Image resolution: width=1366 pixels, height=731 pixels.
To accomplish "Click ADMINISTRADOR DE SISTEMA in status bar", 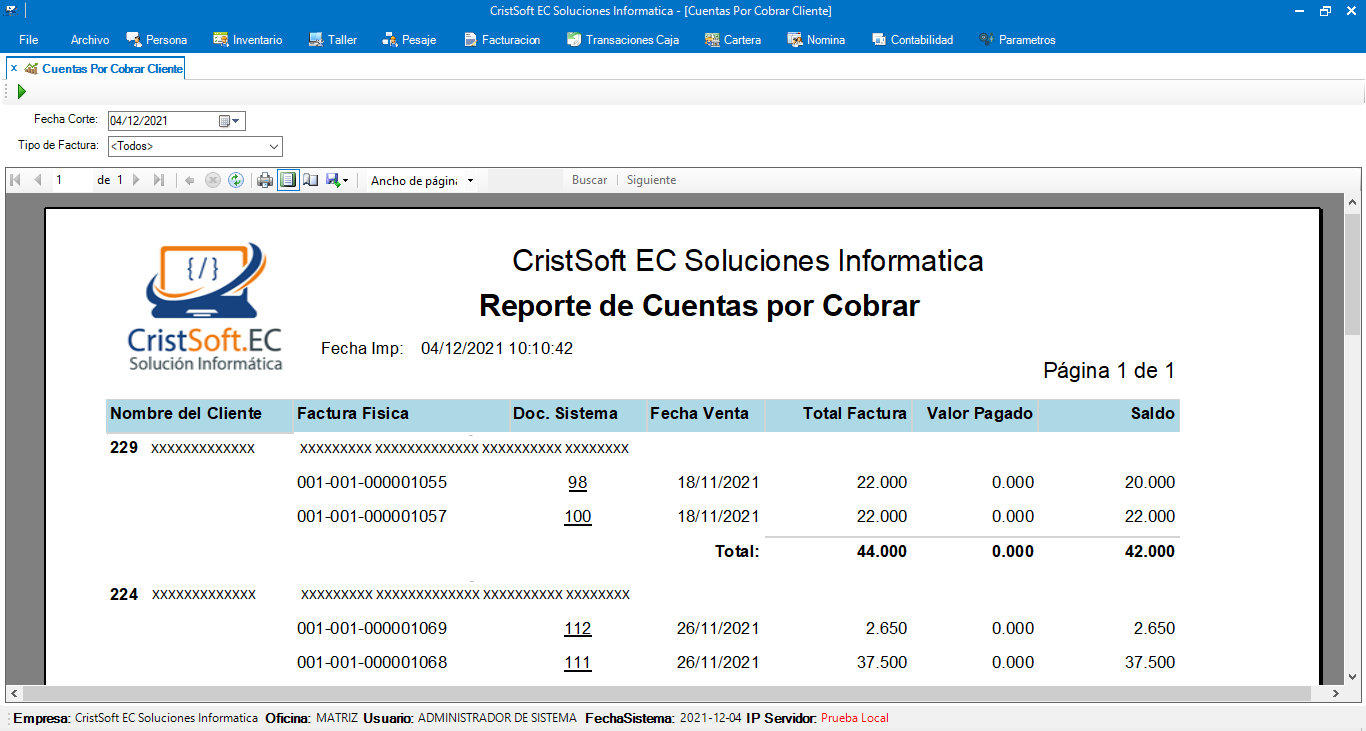I will pyautogui.click(x=497, y=718).
